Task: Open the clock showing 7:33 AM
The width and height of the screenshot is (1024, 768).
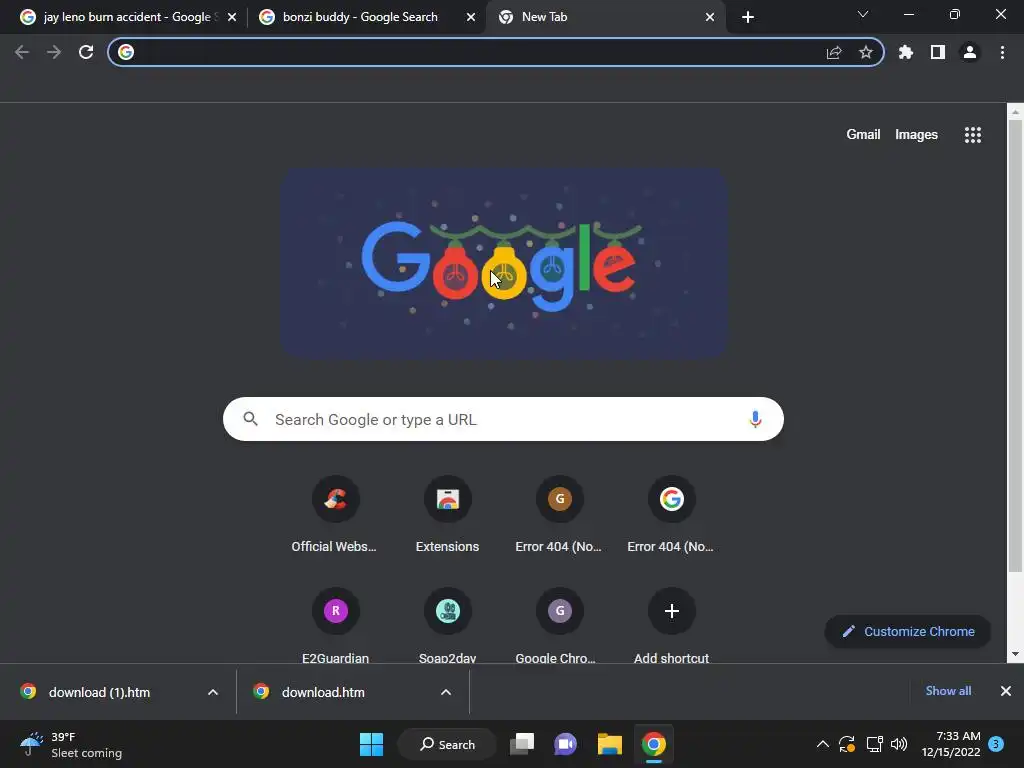Action: pos(951,744)
